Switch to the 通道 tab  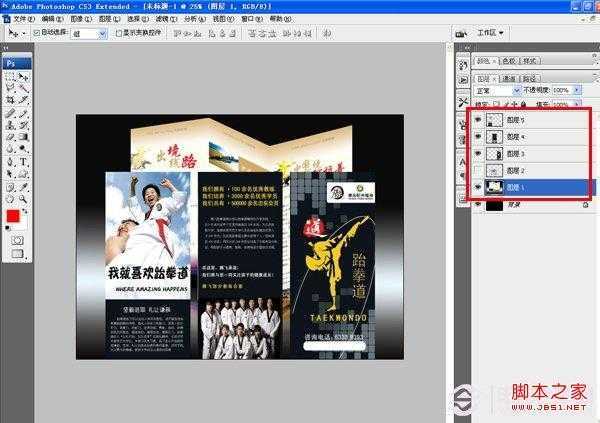point(509,79)
